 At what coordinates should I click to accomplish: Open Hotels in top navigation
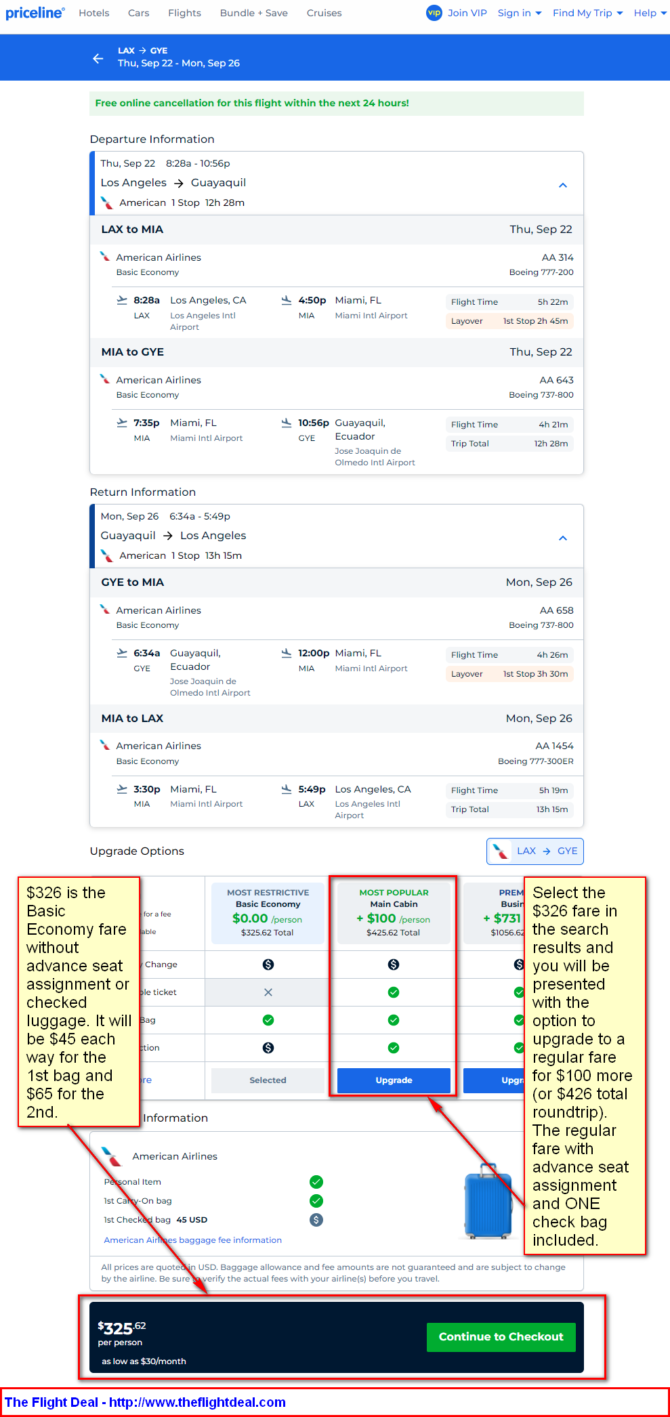(x=94, y=13)
